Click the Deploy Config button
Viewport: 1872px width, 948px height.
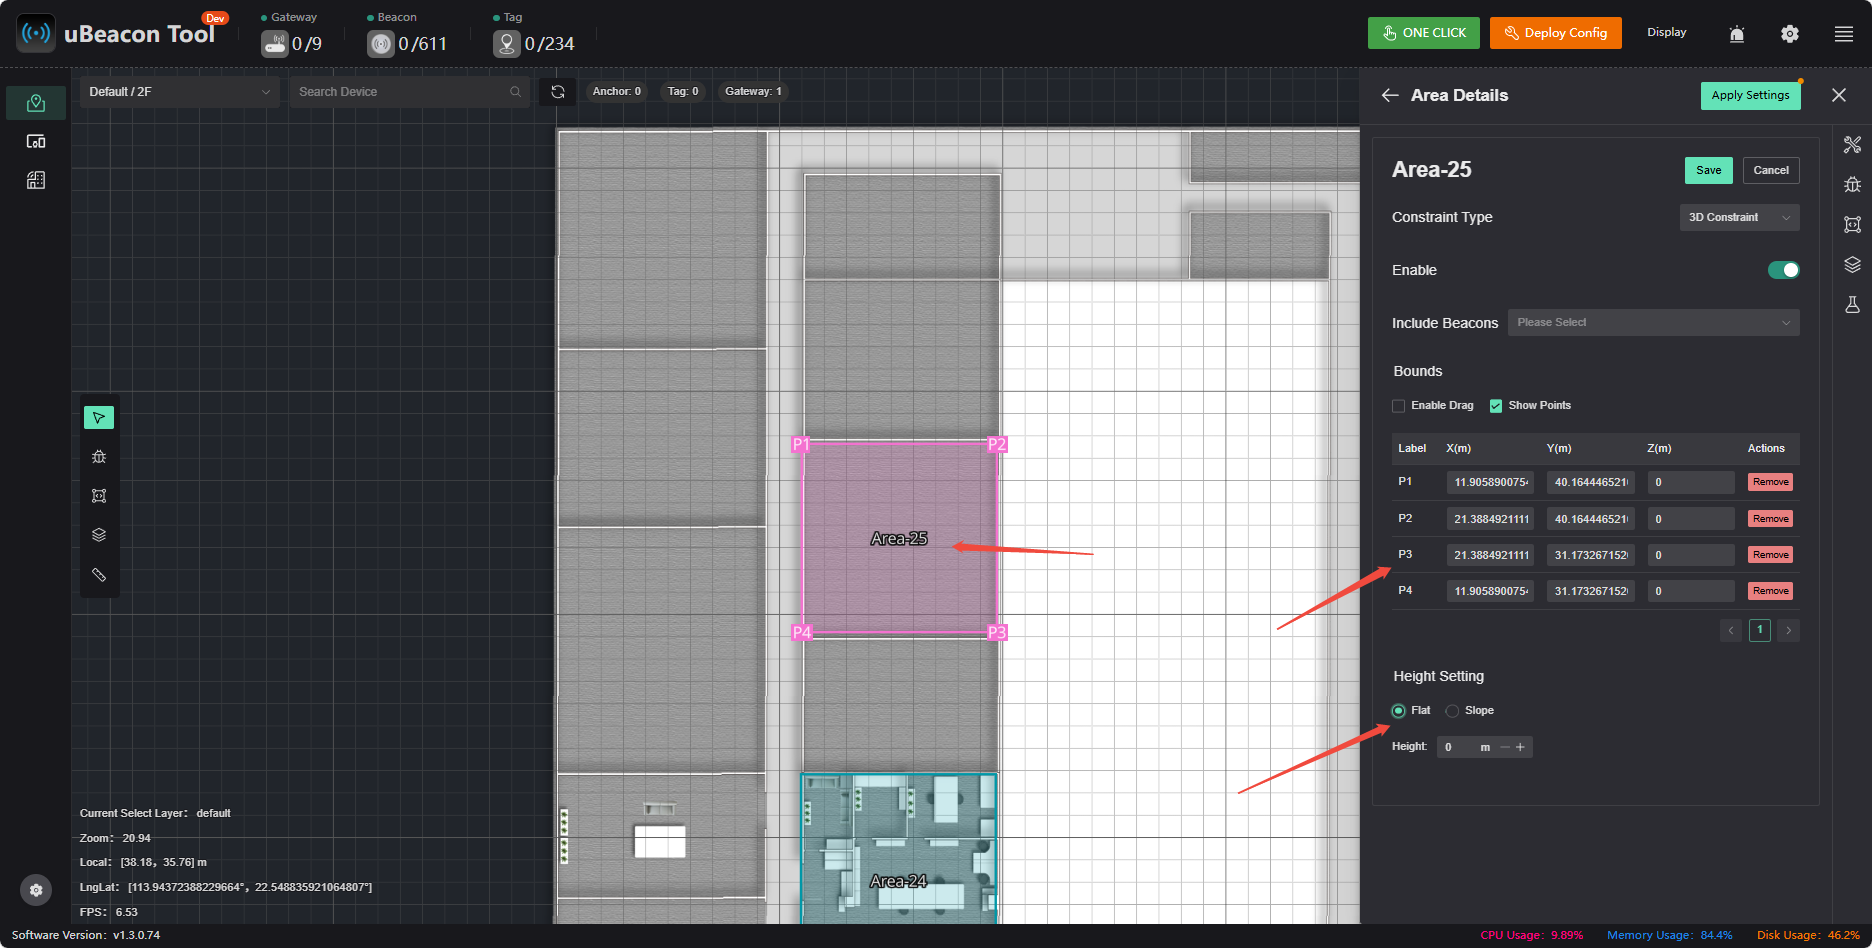tap(1556, 33)
